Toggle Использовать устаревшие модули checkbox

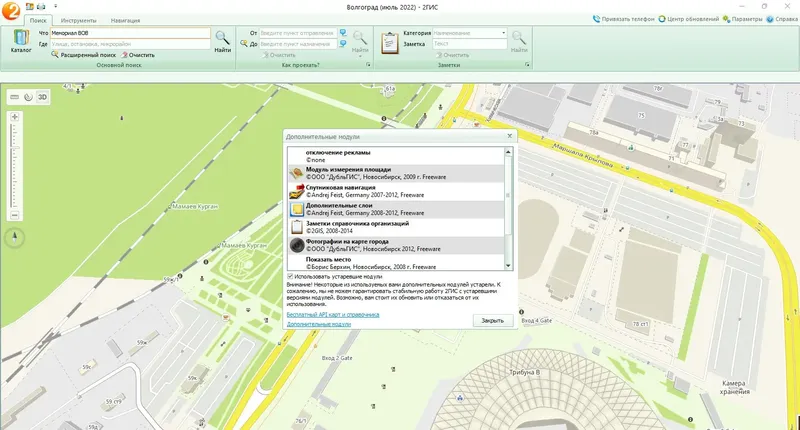(x=290, y=276)
